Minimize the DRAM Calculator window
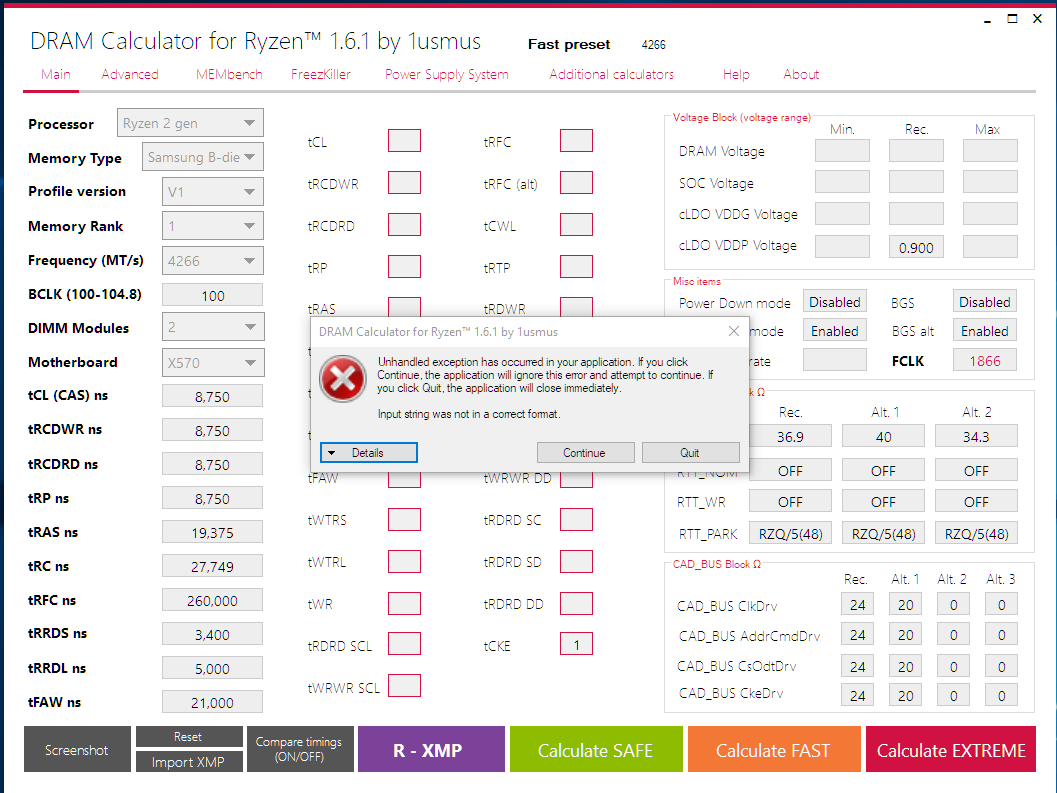The height and width of the screenshot is (793, 1057). (987, 20)
